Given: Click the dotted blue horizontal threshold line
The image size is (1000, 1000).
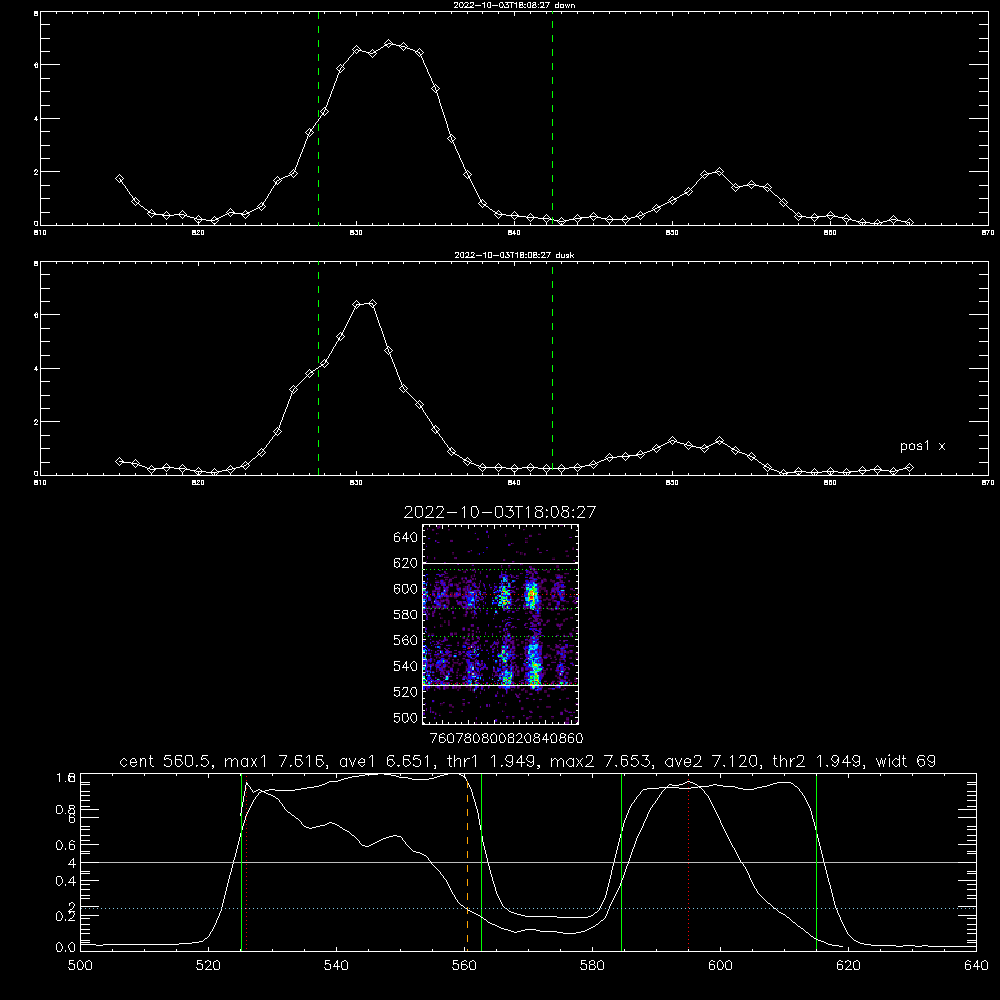Looking at the screenshot, I should click(528, 908).
